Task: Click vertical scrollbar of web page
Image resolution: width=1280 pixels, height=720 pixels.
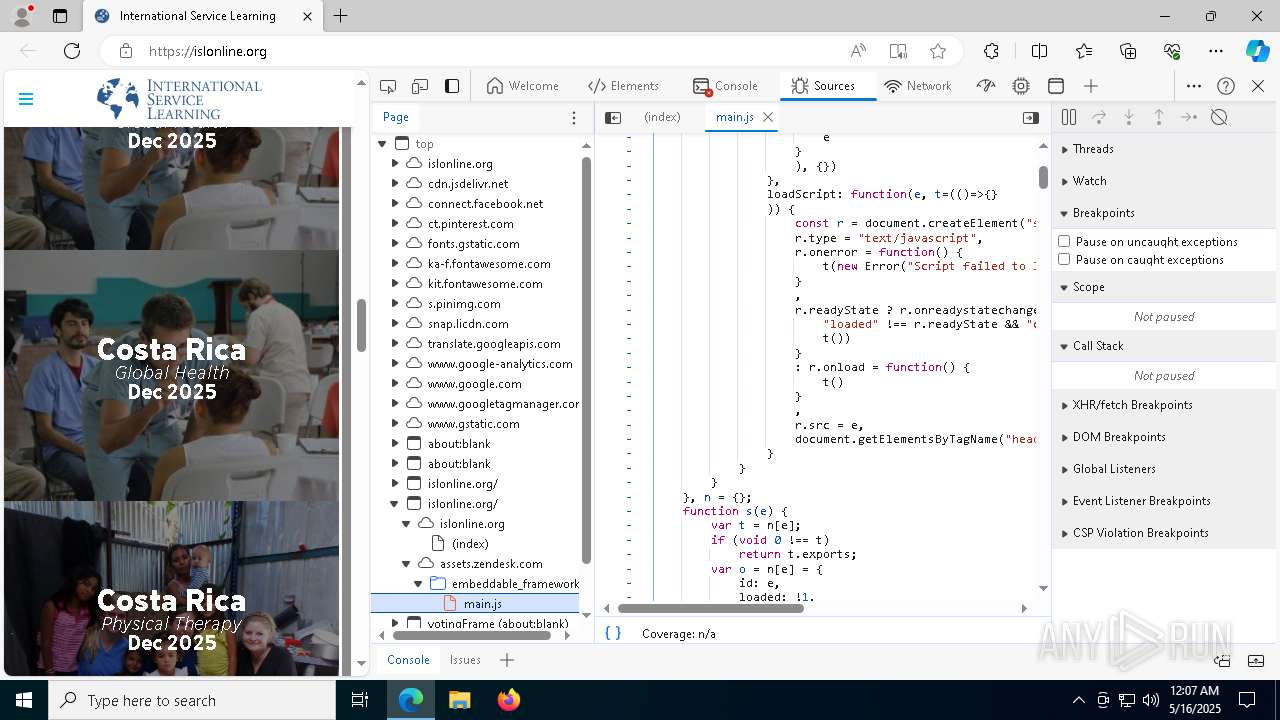Action: (362, 324)
